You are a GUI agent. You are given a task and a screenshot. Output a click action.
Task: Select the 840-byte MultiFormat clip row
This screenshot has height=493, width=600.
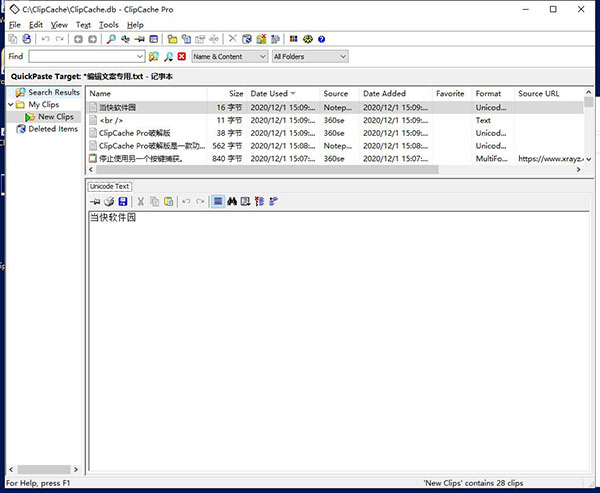point(335,158)
